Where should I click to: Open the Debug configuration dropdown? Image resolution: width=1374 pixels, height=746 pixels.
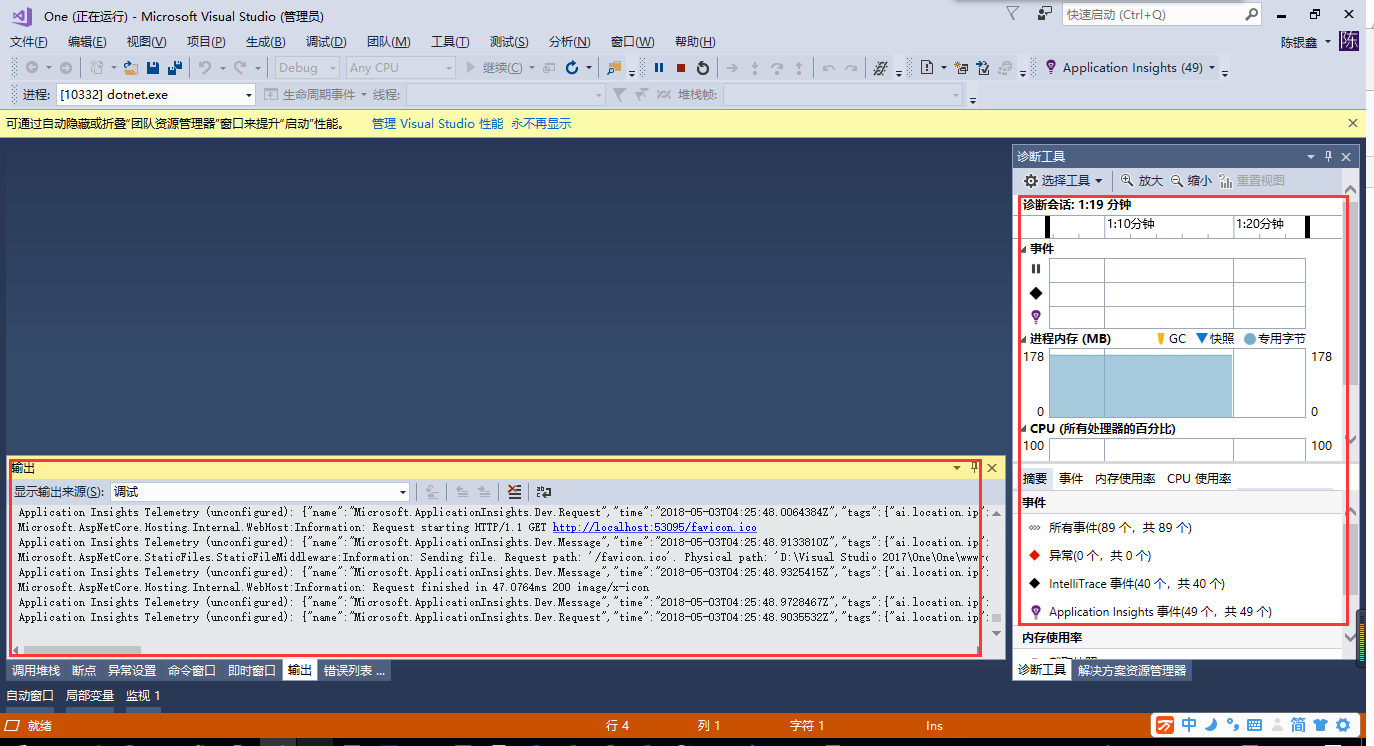pyautogui.click(x=306, y=68)
